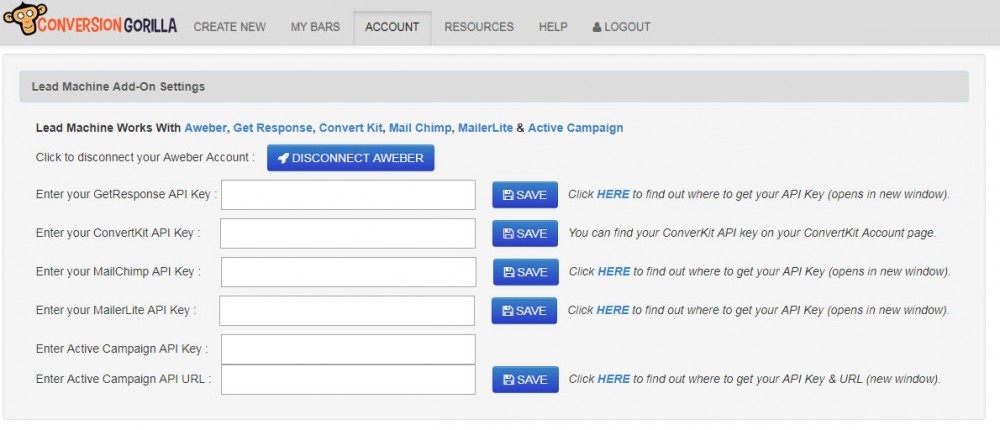Focus the MailChimp API Key field

(x=348, y=272)
